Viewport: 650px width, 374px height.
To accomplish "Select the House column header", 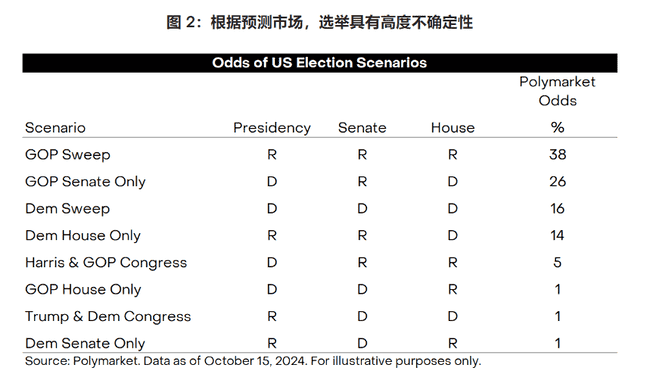I will 453,128.
